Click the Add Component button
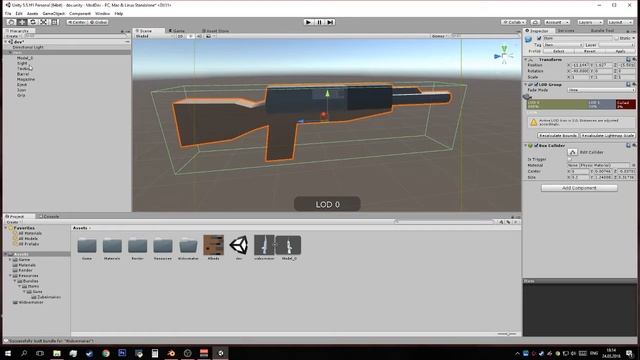640x360 pixels. [x=579, y=188]
